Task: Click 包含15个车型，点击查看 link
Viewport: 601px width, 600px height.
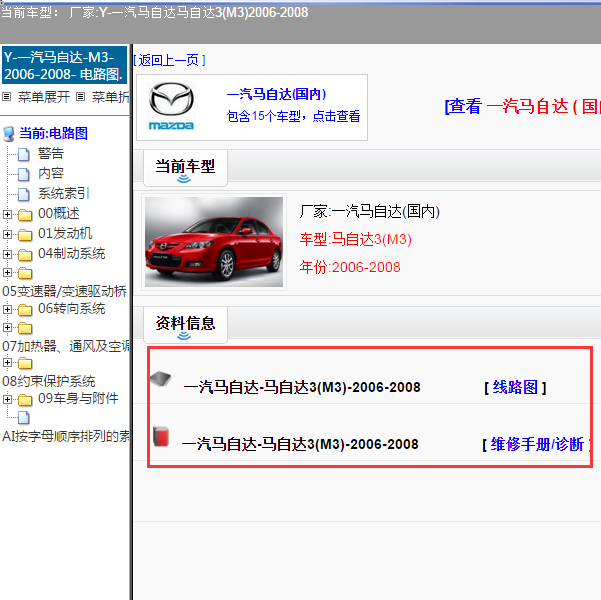Action: click(x=293, y=116)
